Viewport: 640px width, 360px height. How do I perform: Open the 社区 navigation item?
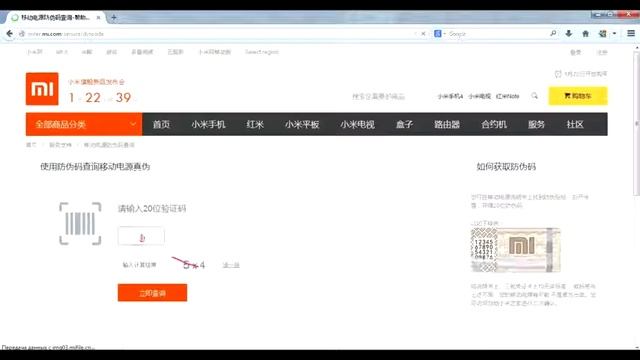click(575, 124)
